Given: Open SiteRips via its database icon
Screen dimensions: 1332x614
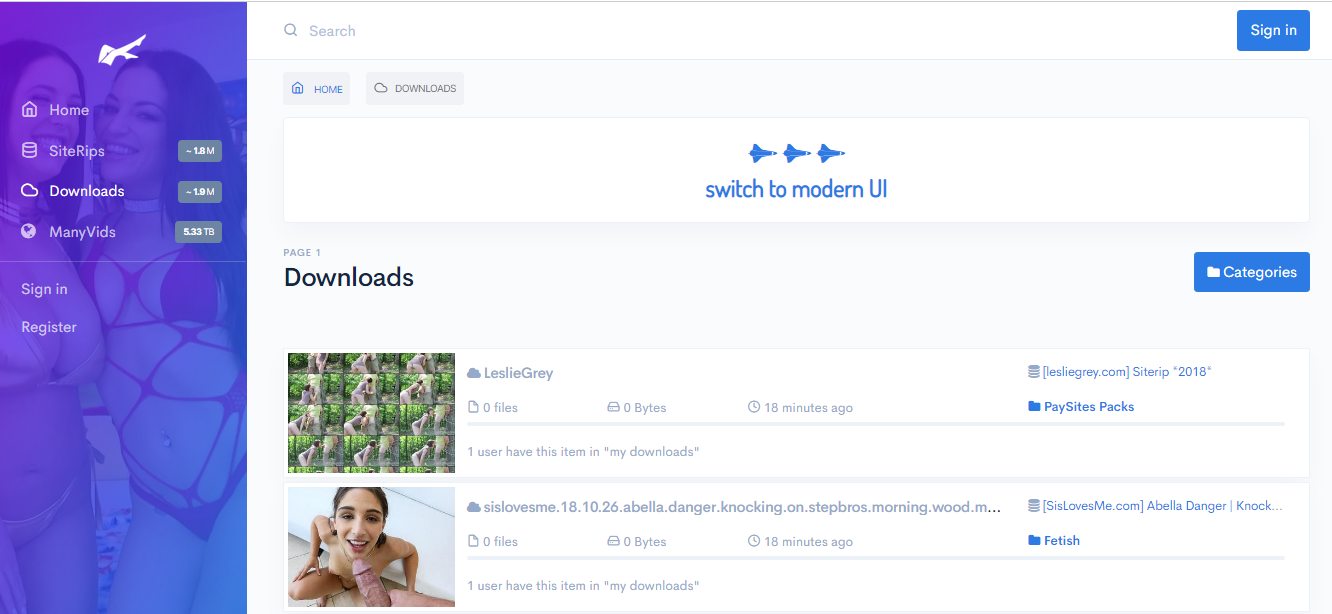Looking at the screenshot, I should pyautogui.click(x=30, y=151).
